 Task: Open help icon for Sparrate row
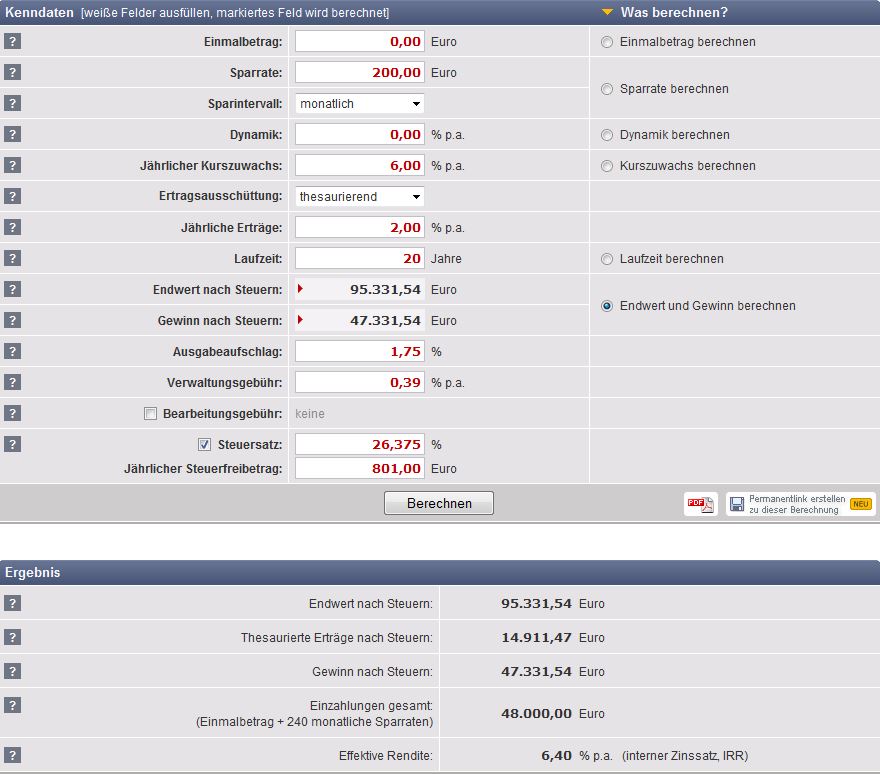point(12,72)
